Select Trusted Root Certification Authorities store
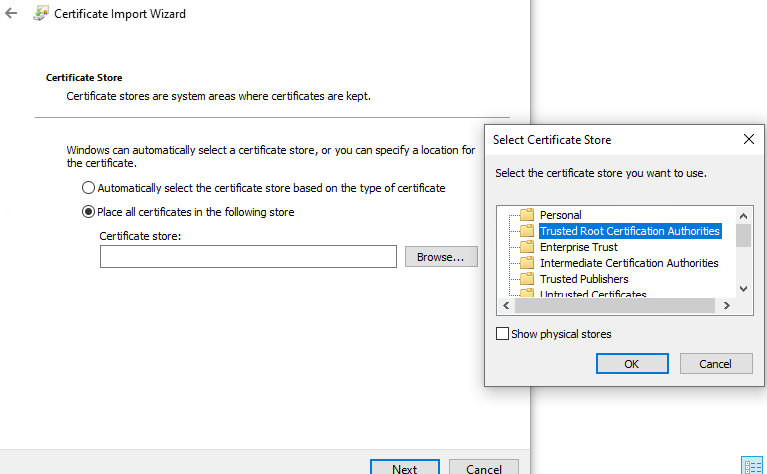This screenshot has height=474, width=767. tap(630, 231)
